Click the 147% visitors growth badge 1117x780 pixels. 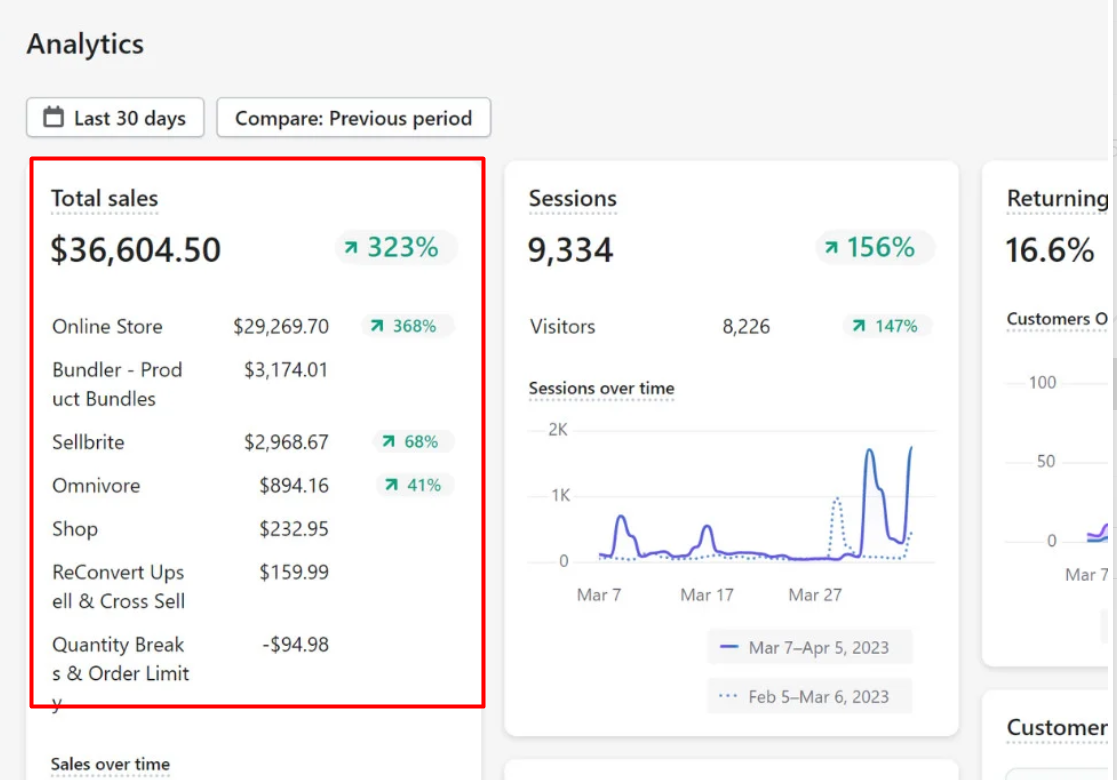[886, 326]
